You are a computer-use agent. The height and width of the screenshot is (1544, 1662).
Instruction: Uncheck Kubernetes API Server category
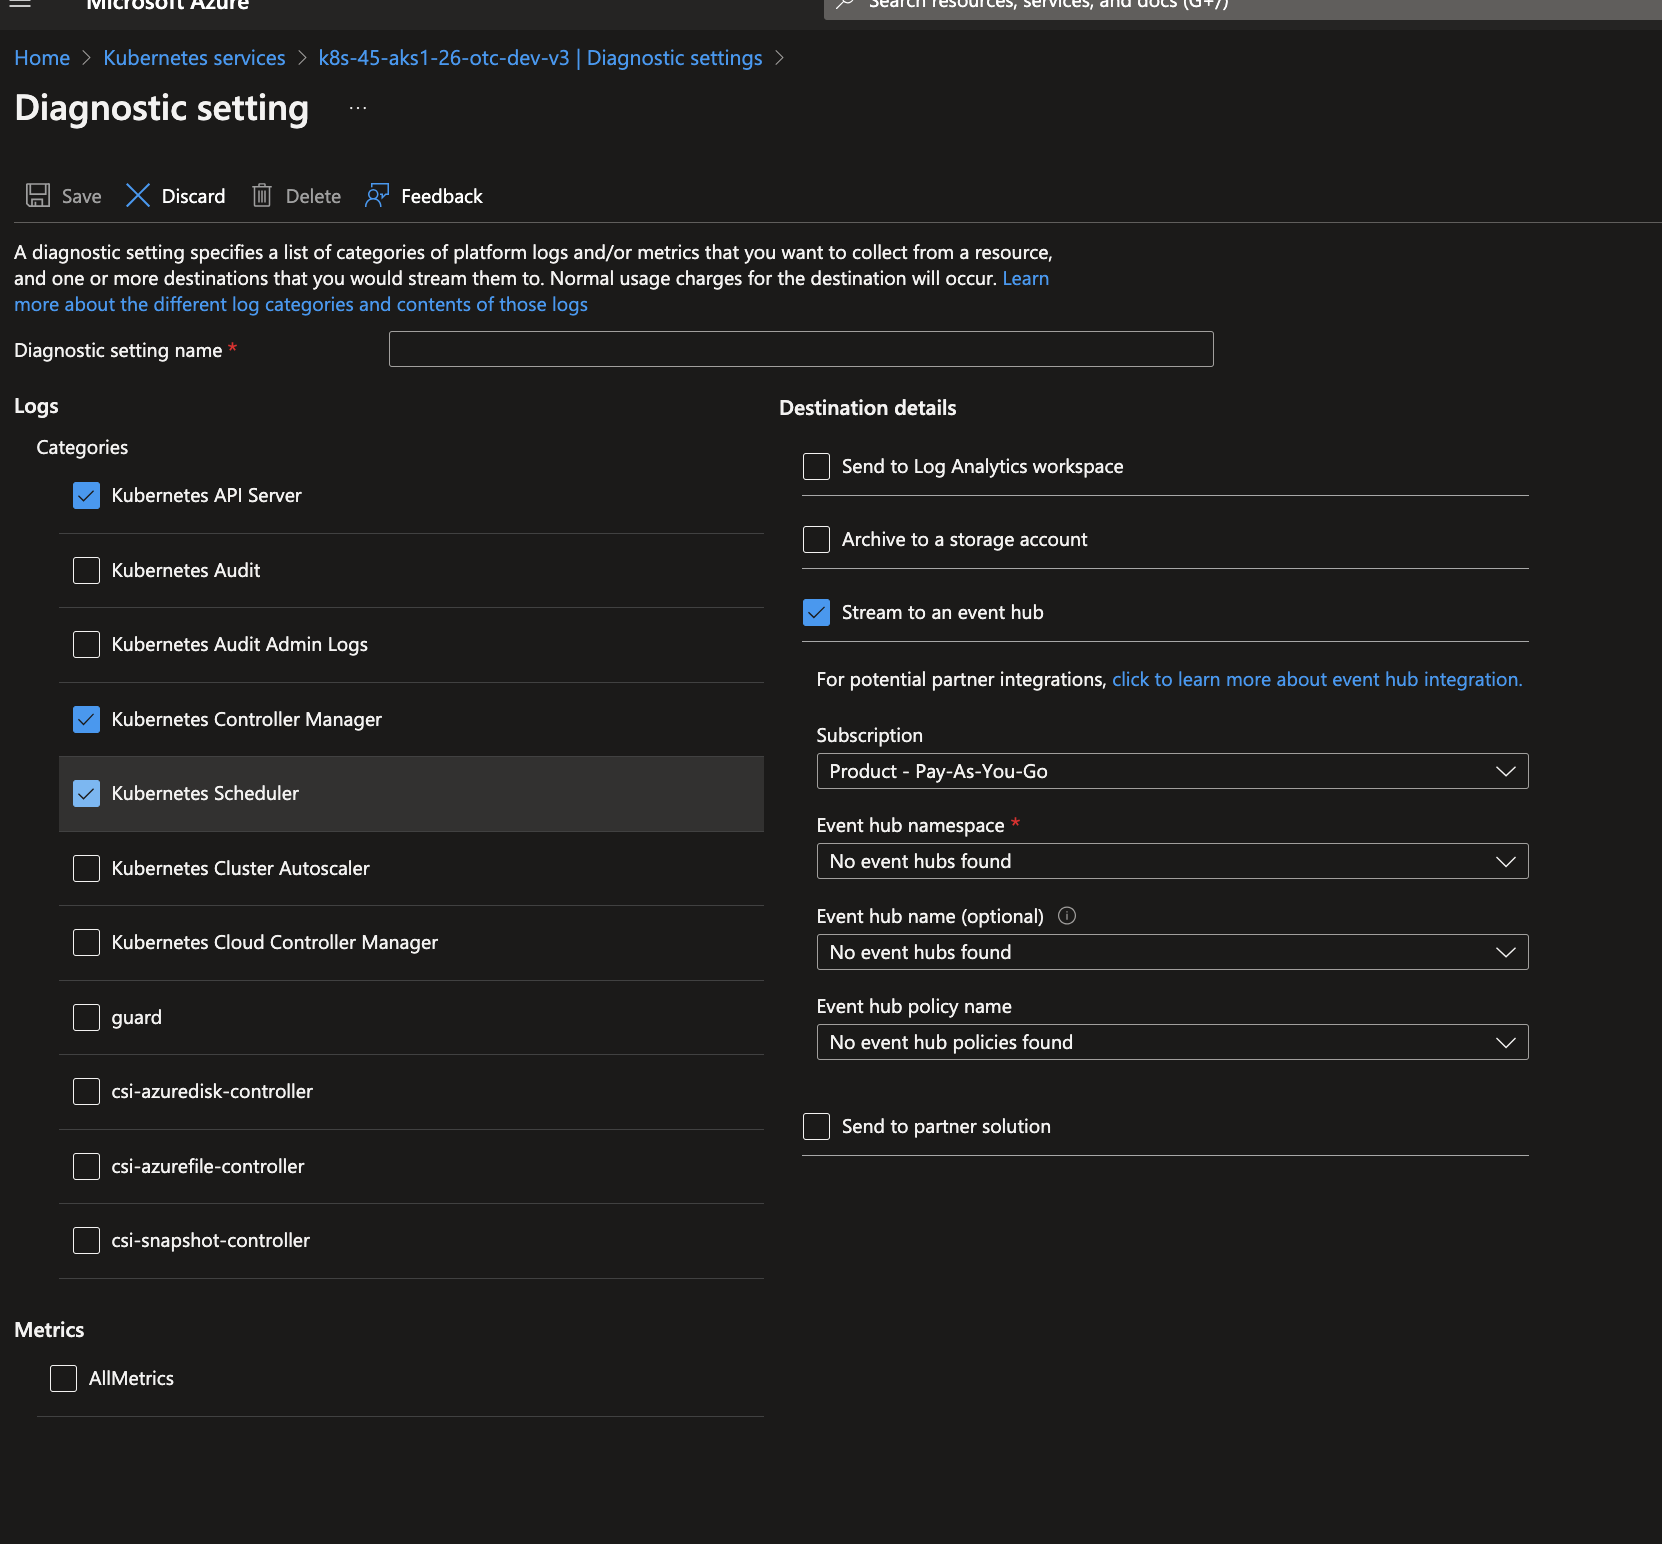[86, 495]
